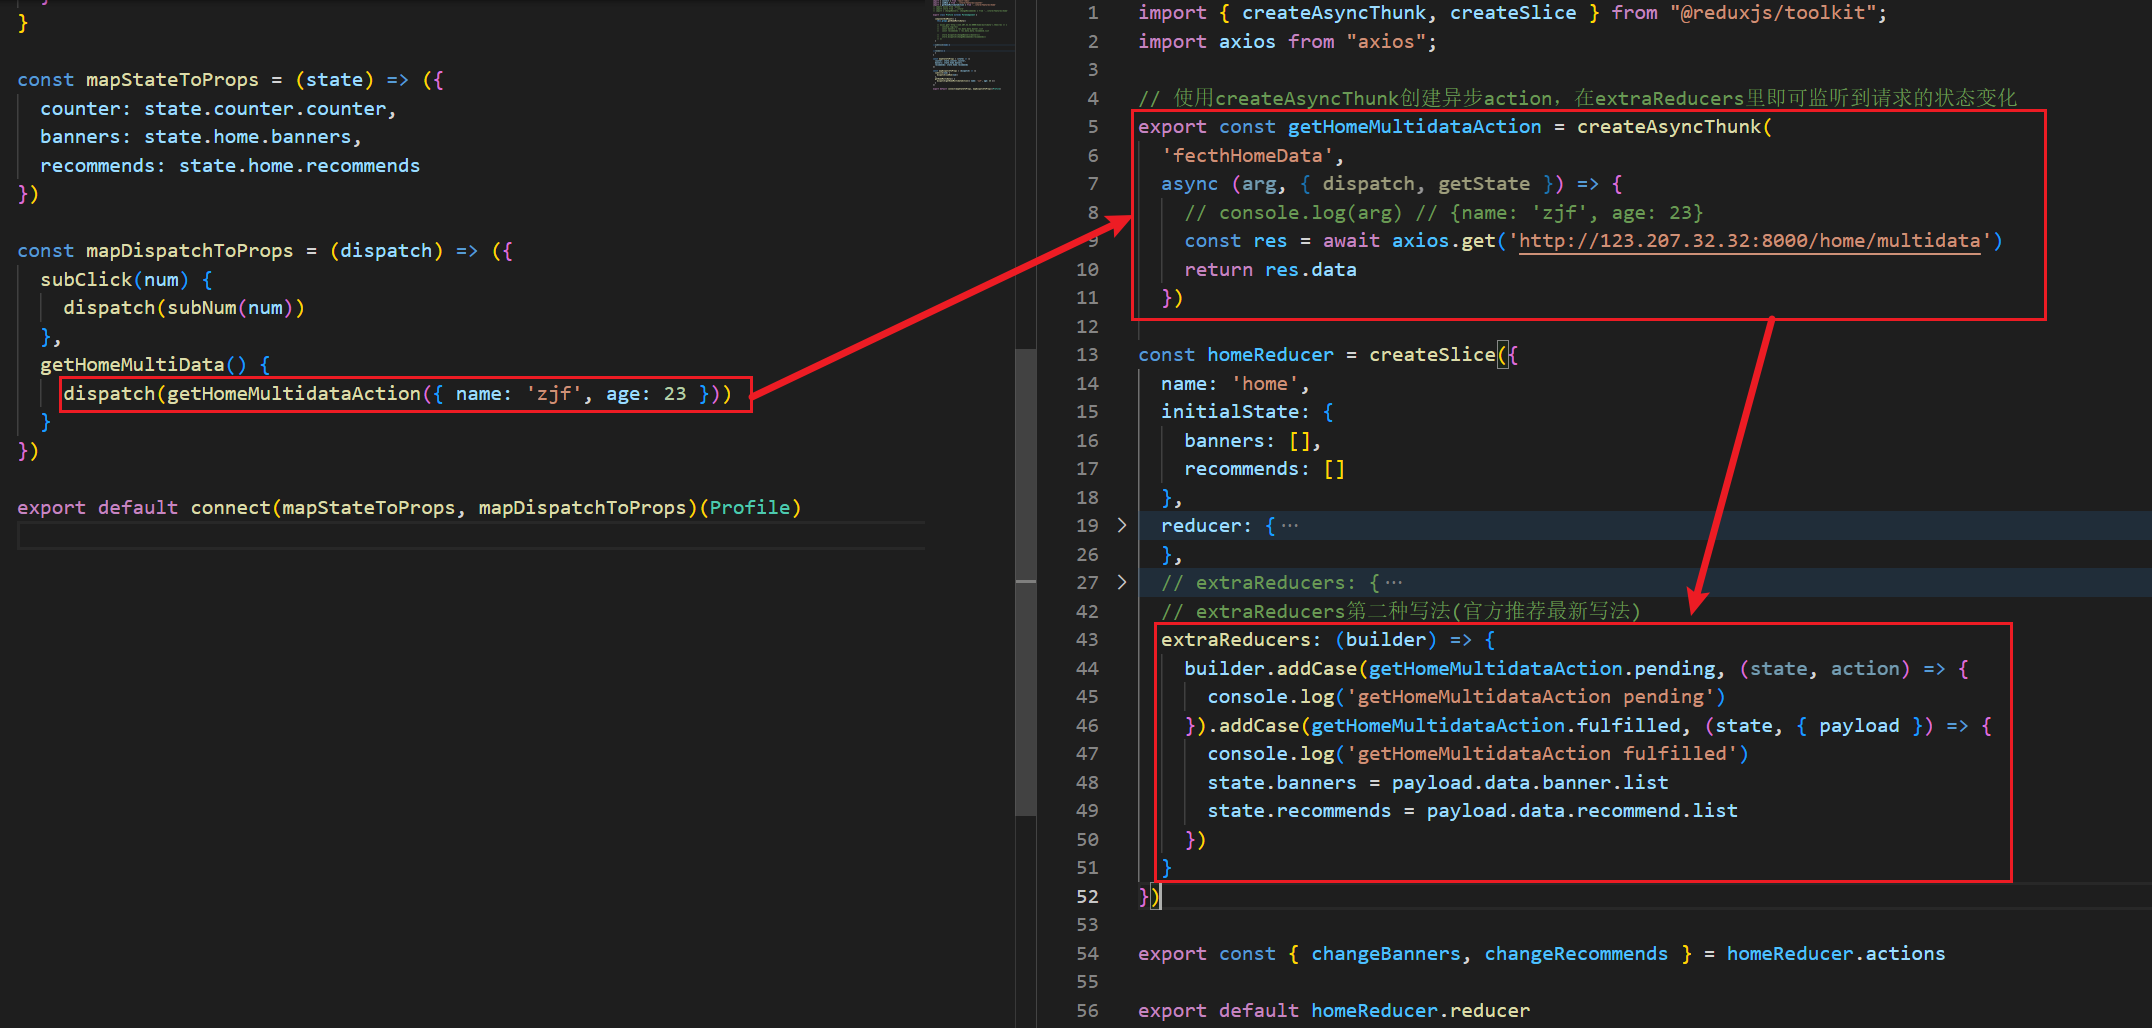Image resolution: width=2152 pixels, height=1028 pixels.
Task: Click 'getHomeMultidataAction.fulfilled' in the second addCase
Action: (1496, 726)
